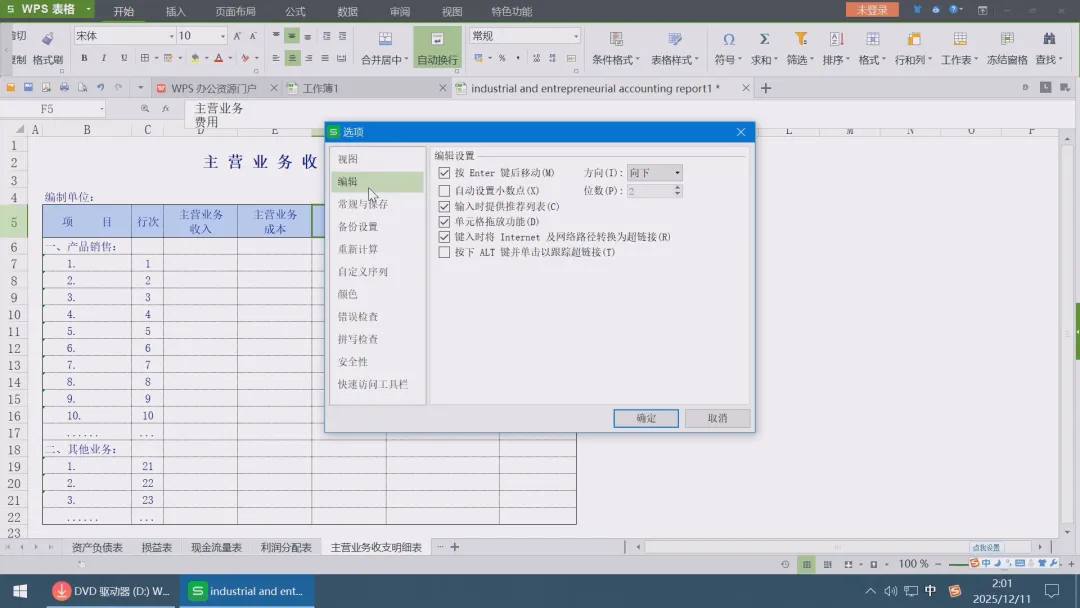Increase the 位数 stepper value
1080x608 pixels.
(677, 187)
